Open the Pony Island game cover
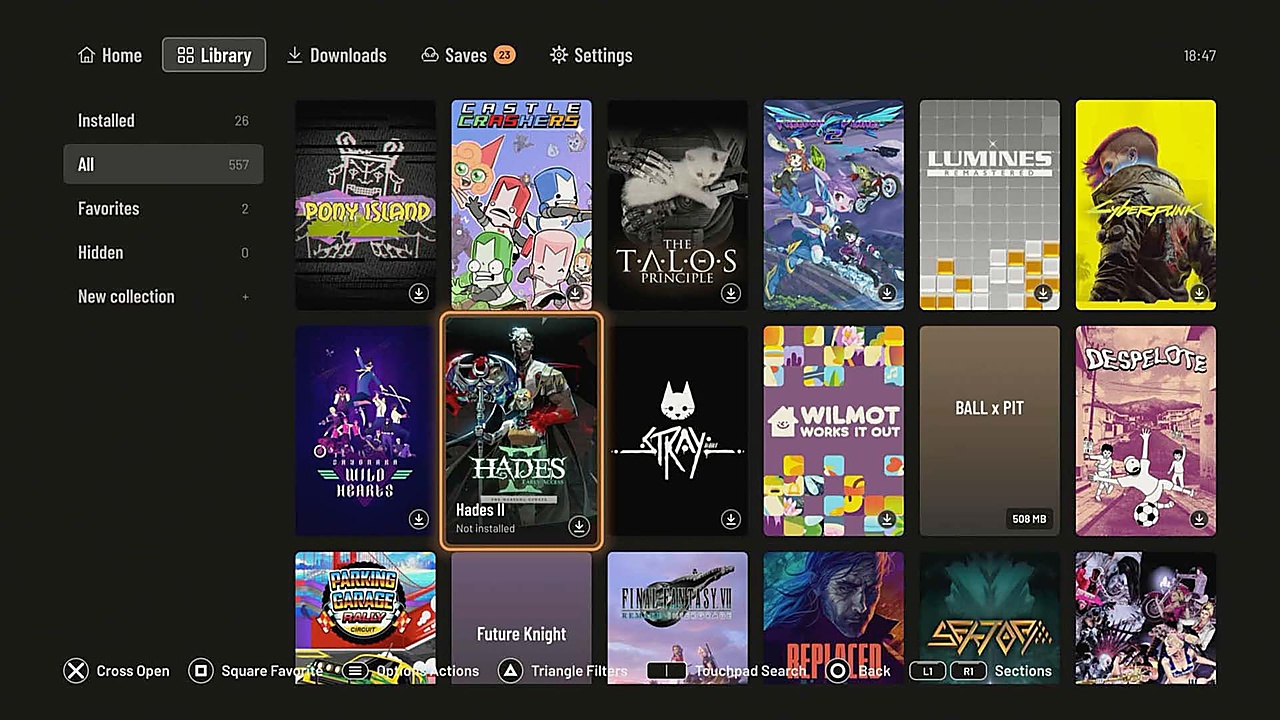The width and height of the screenshot is (1280, 720). (365, 205)
